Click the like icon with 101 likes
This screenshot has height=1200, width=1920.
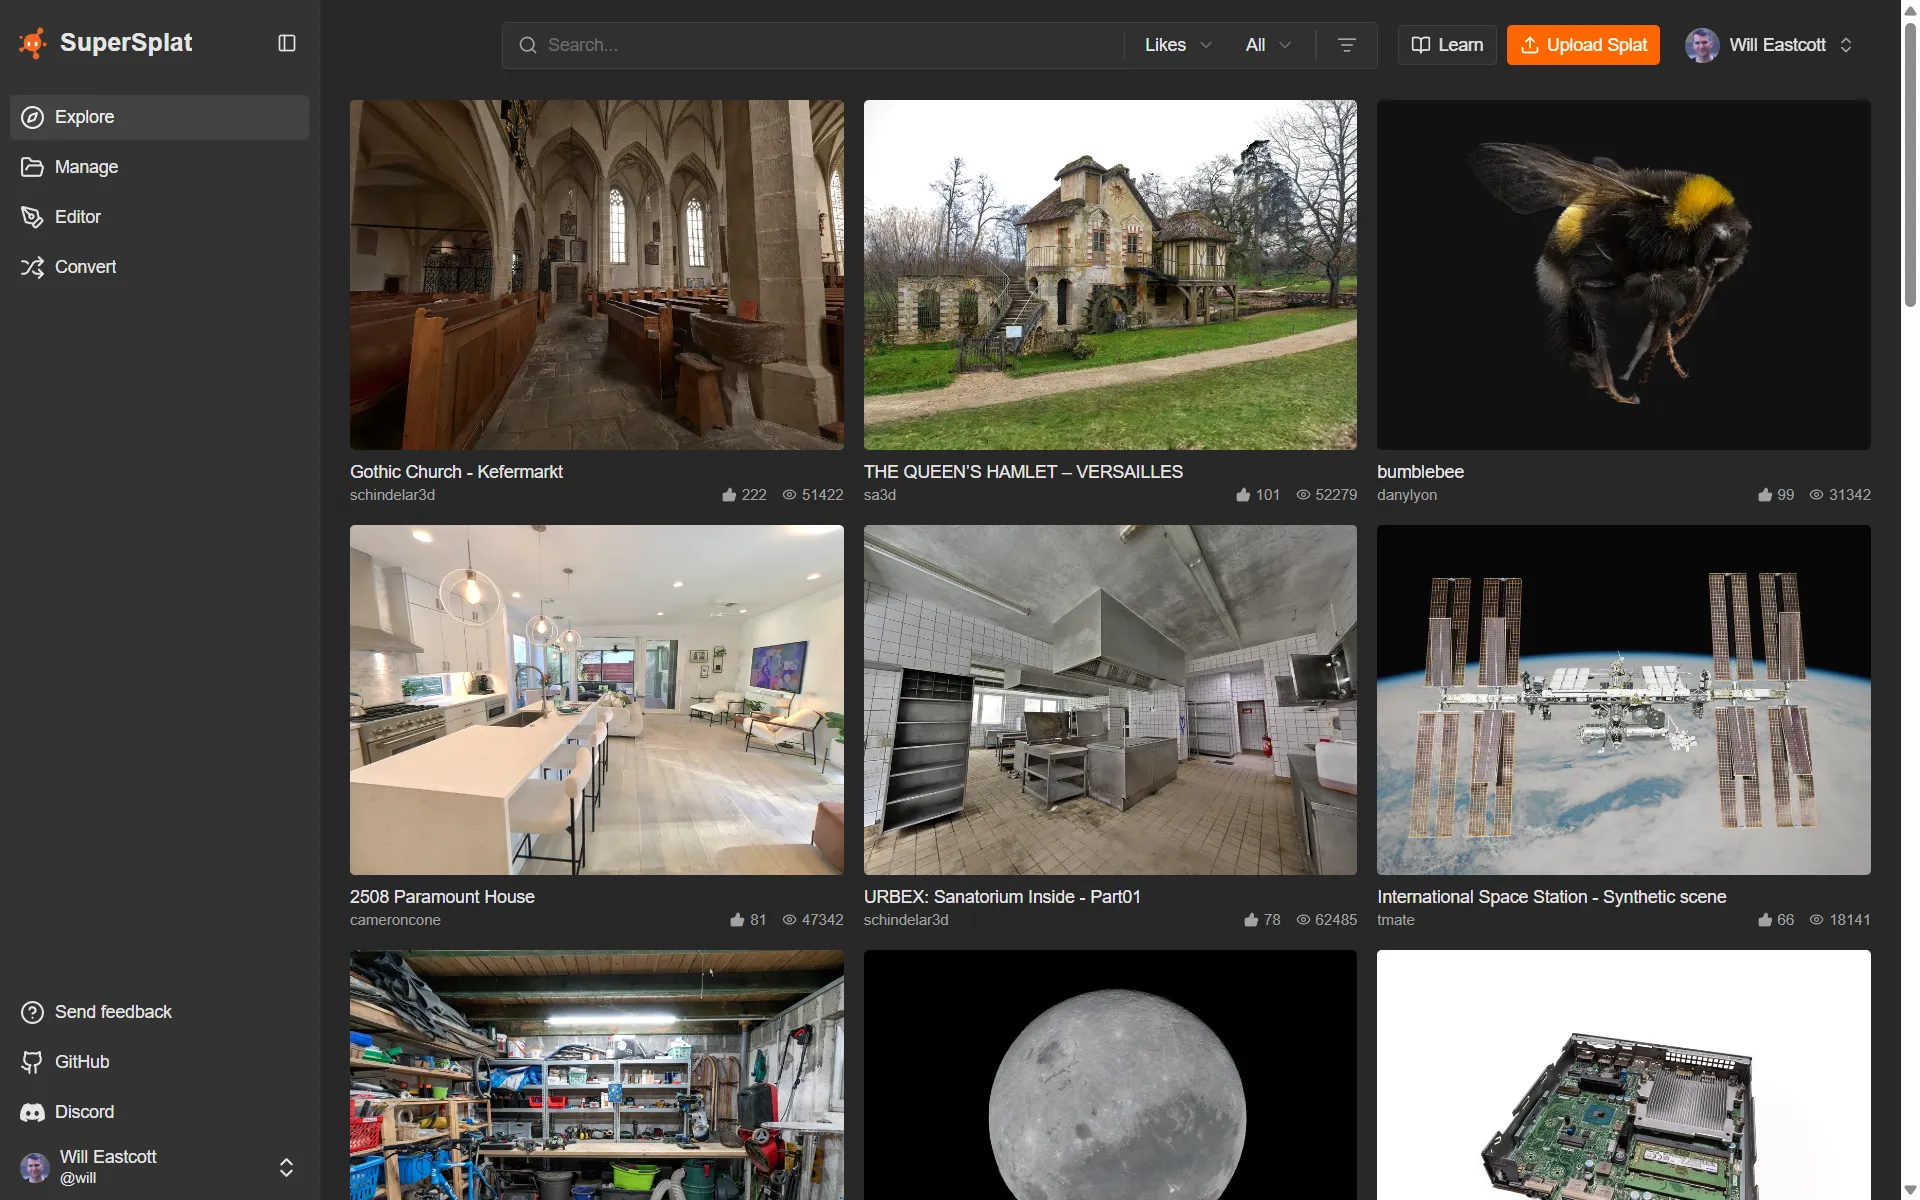point(1243,495)
